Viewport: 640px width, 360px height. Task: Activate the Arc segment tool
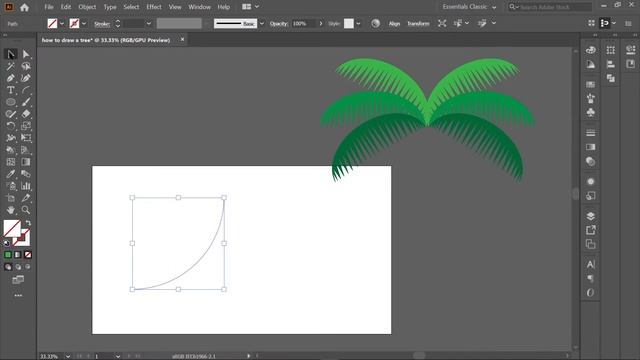(26, 90)
